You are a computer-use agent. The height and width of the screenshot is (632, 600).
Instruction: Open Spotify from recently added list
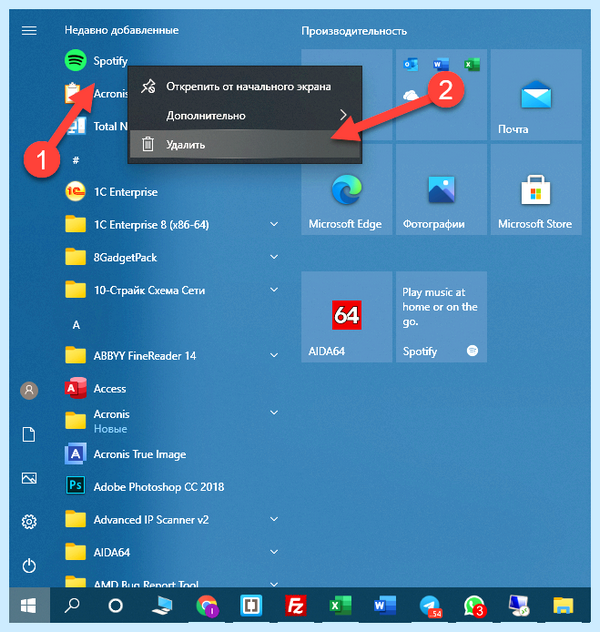click(x=96, y=60)
